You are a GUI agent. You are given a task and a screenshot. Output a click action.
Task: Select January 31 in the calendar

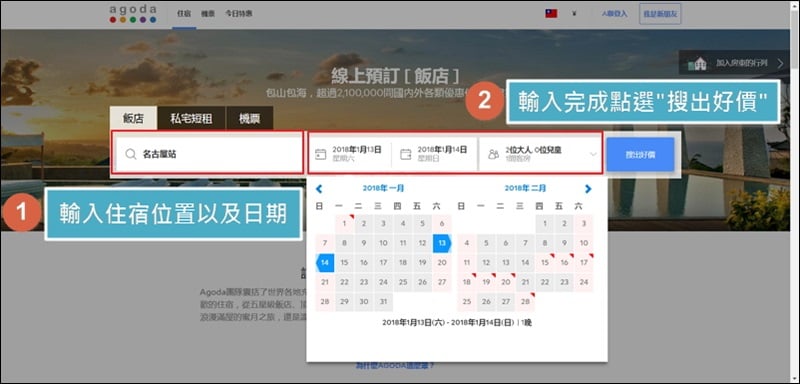point(383,302)
